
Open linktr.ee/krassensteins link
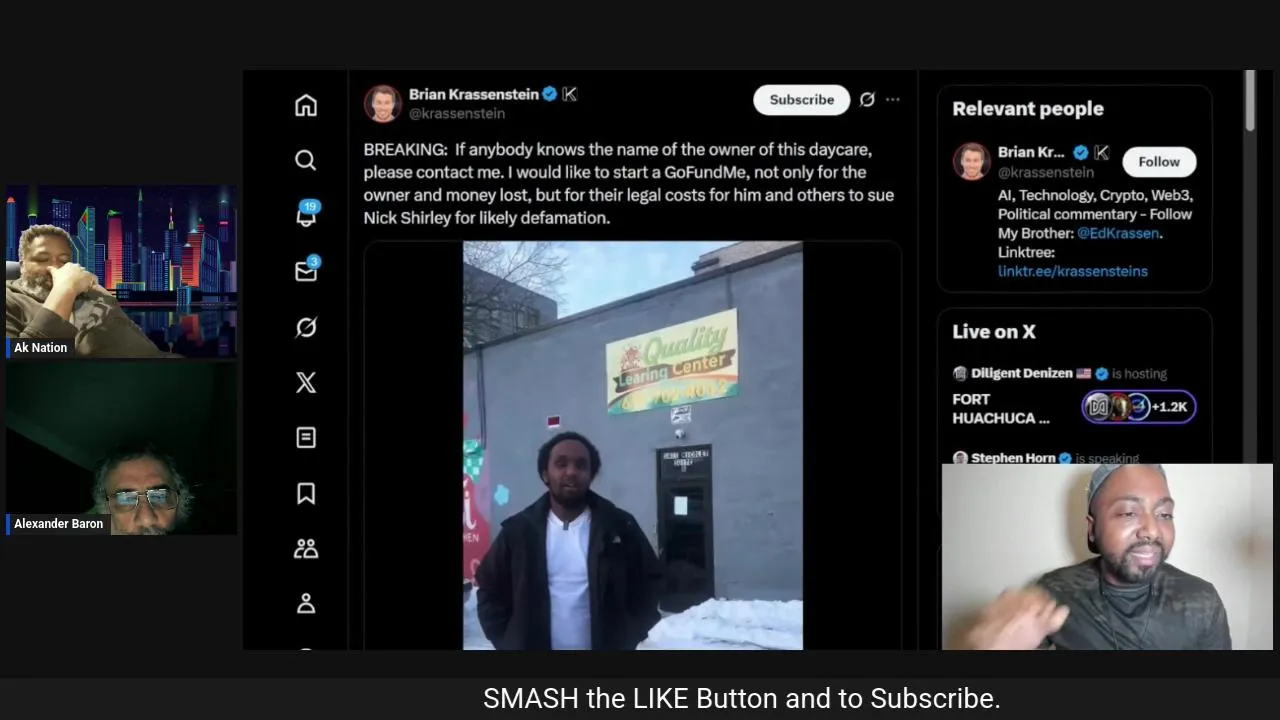(x=1072, y=271)
